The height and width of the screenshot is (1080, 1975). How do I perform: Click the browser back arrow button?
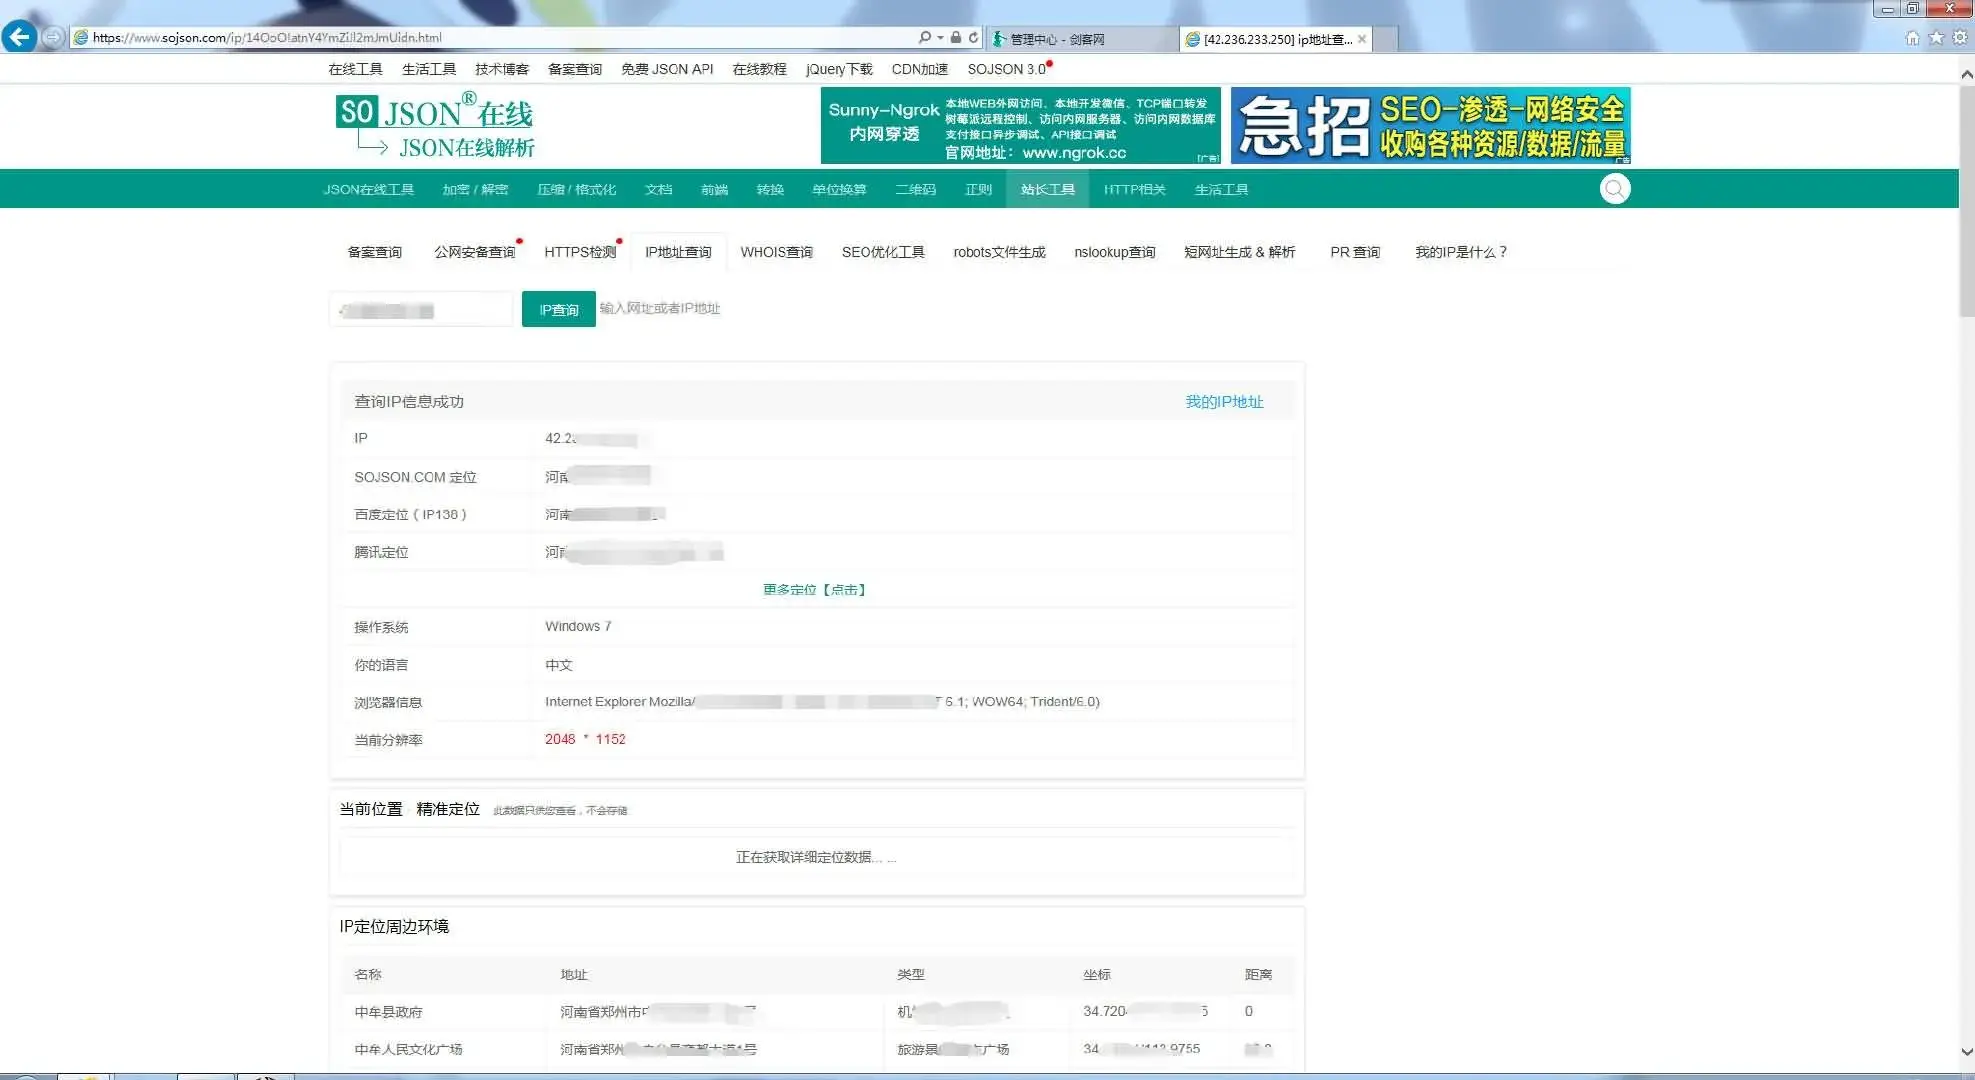(19, 37)
